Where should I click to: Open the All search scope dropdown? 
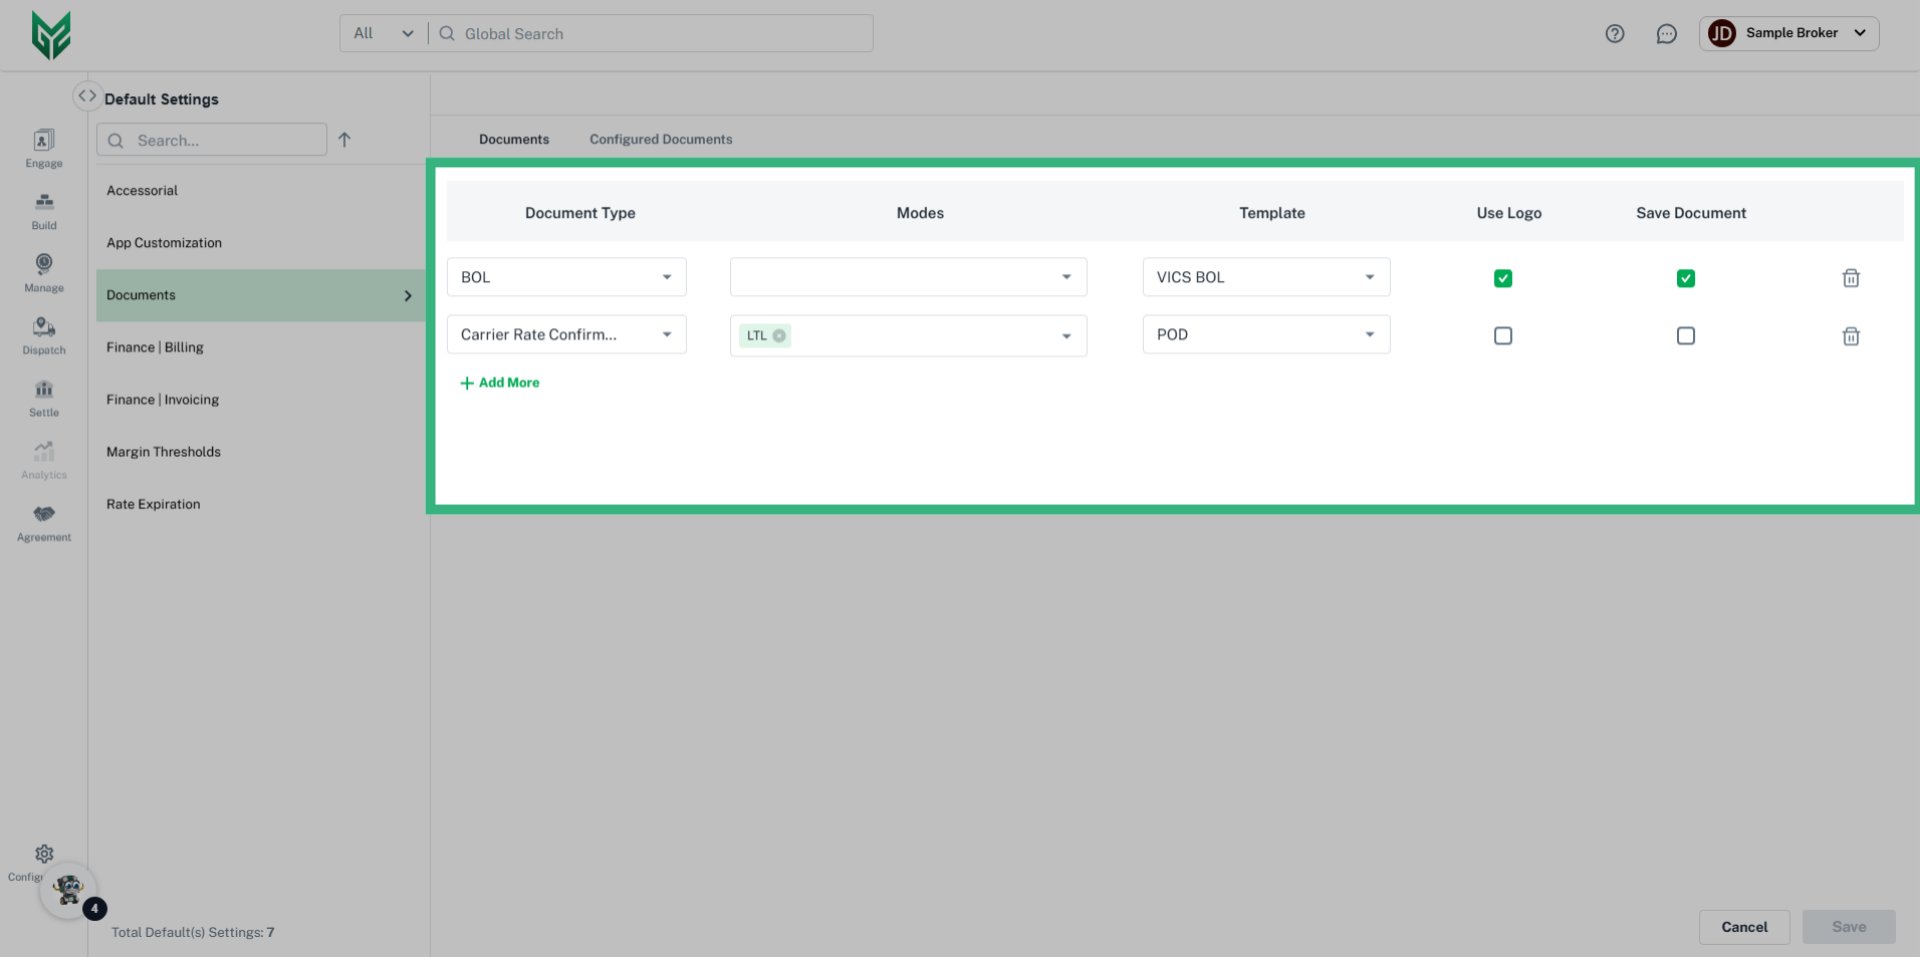(x=382, y=33)
